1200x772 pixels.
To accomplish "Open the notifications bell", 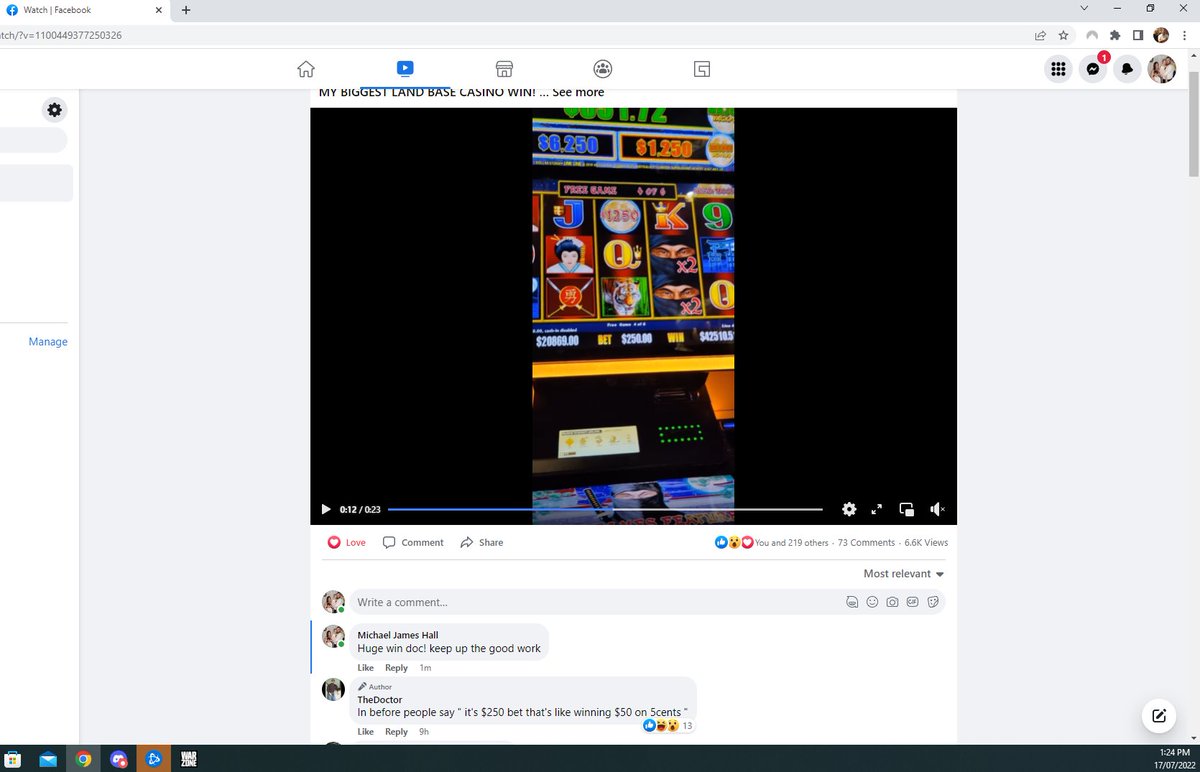I will 1127,69.
